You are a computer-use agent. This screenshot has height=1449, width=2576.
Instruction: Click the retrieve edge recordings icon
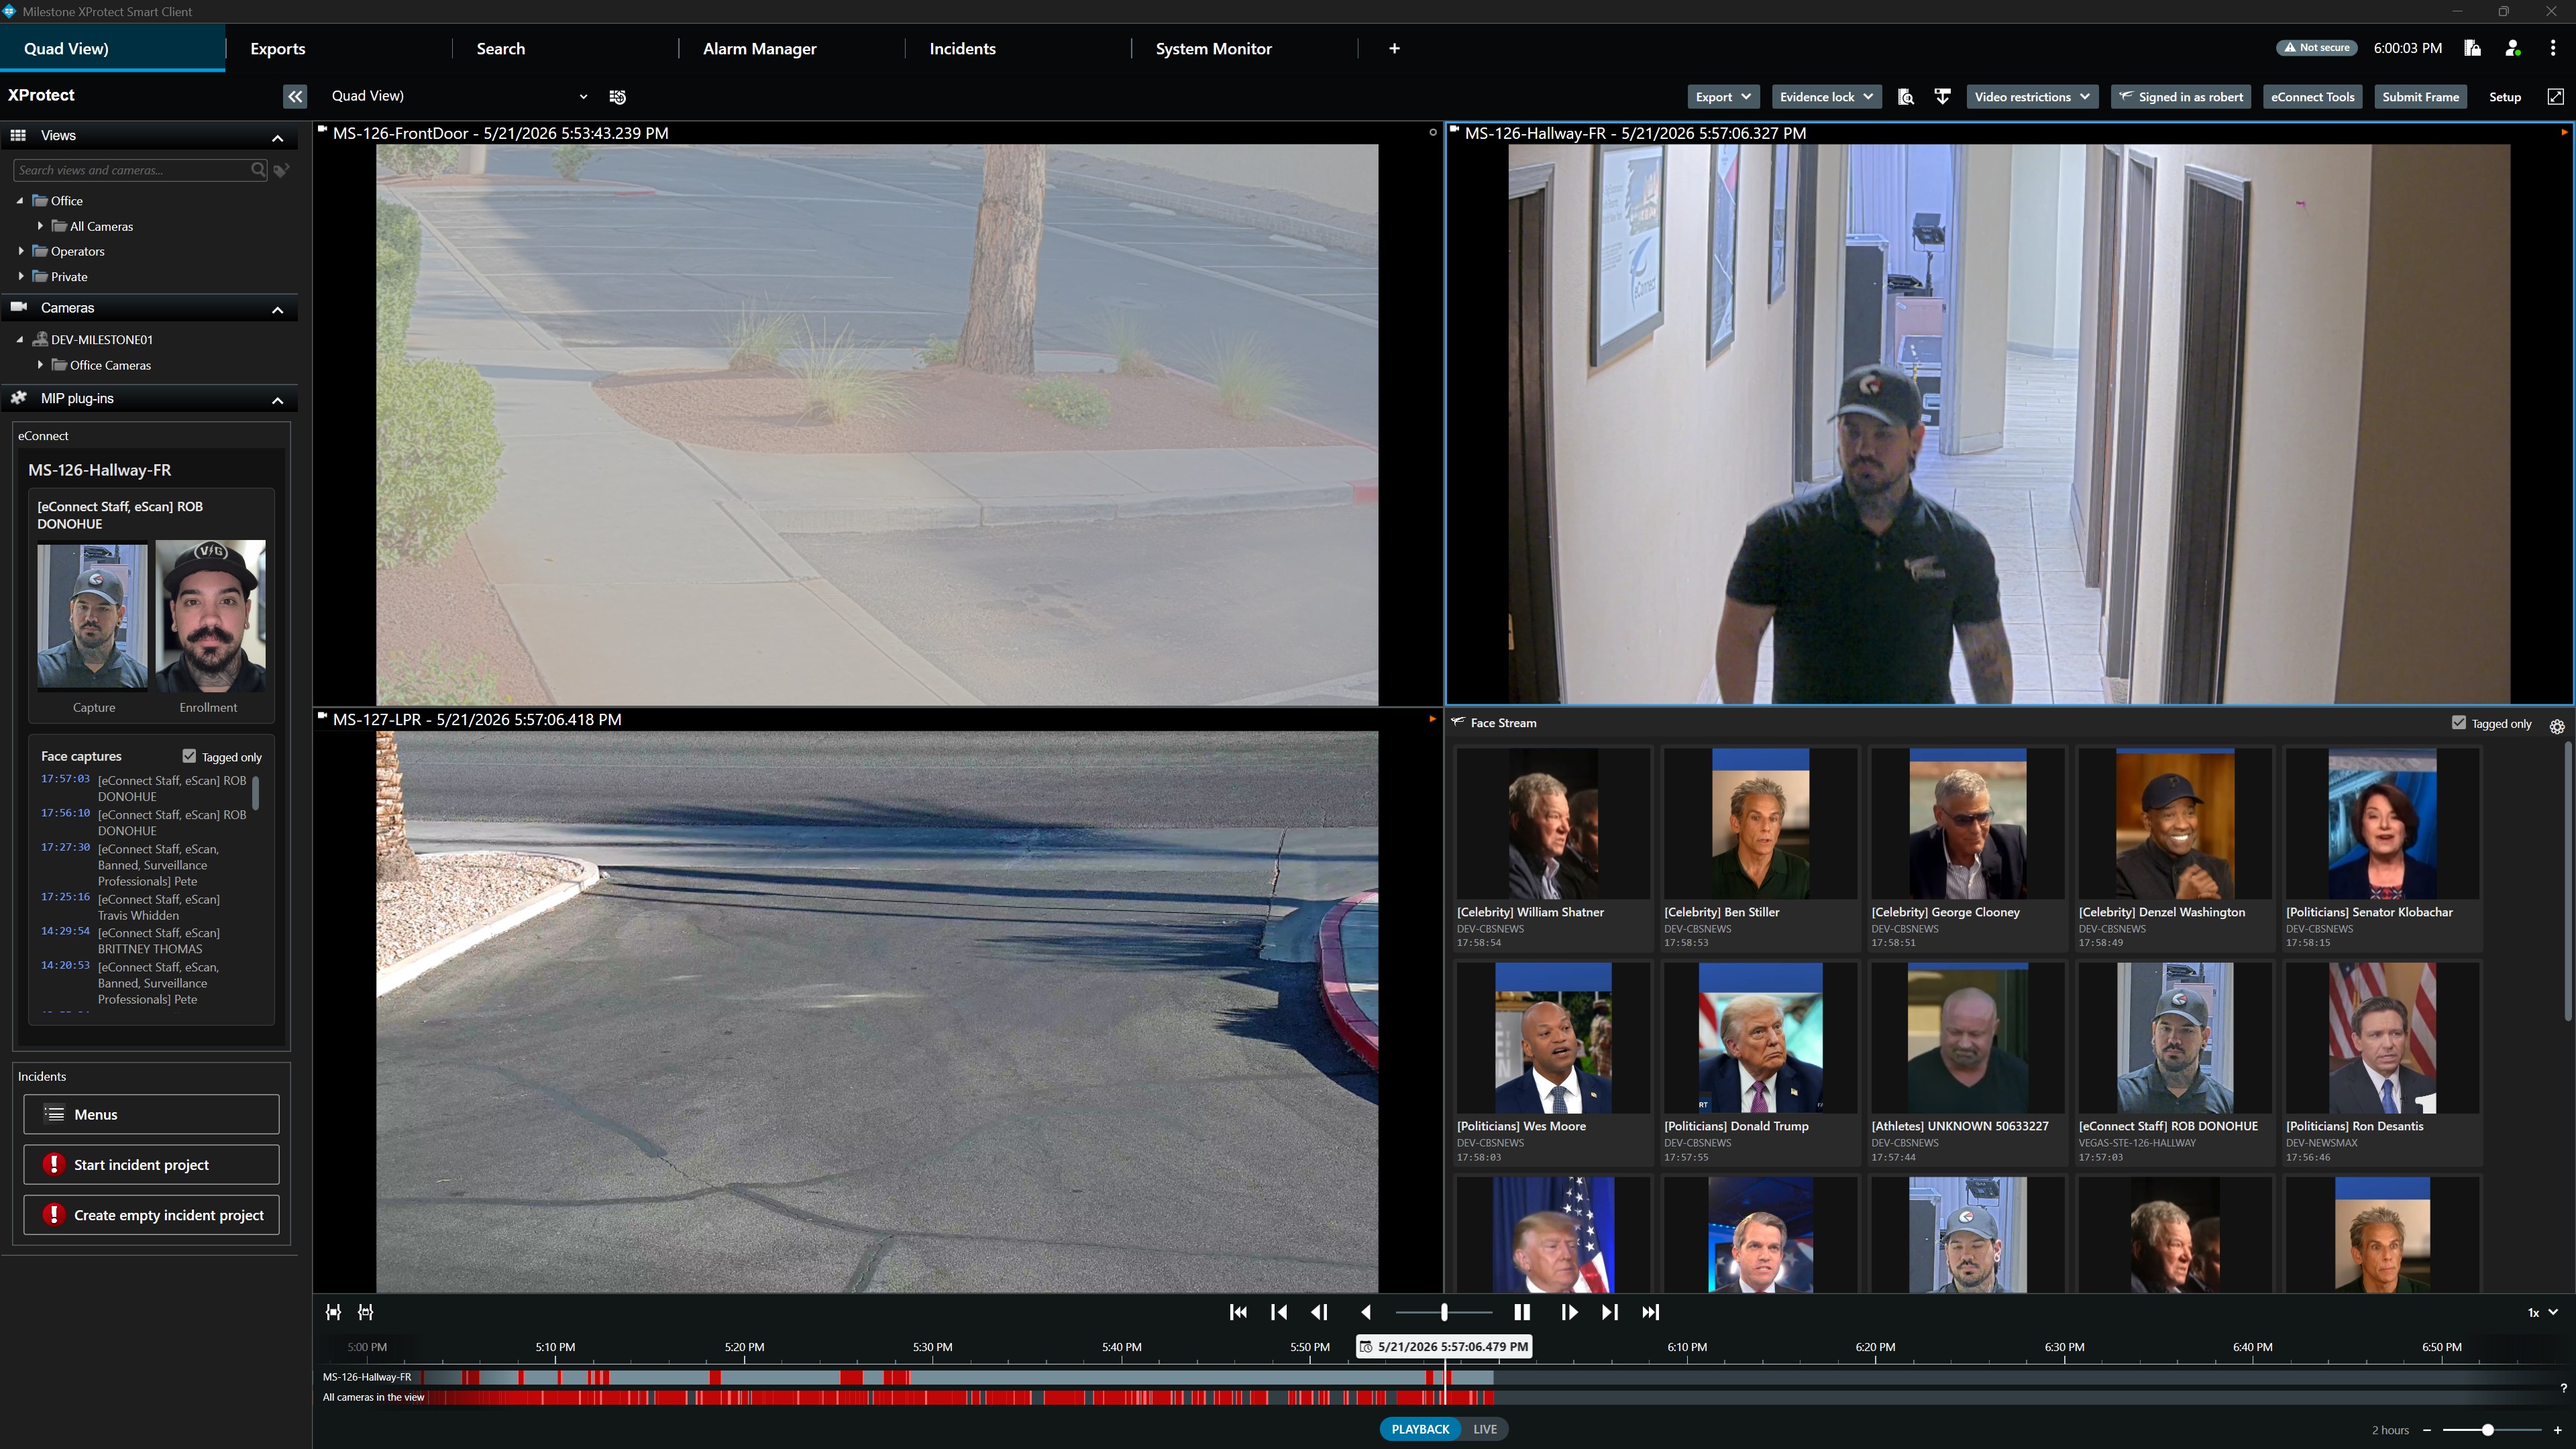(x=1942, y=97)
